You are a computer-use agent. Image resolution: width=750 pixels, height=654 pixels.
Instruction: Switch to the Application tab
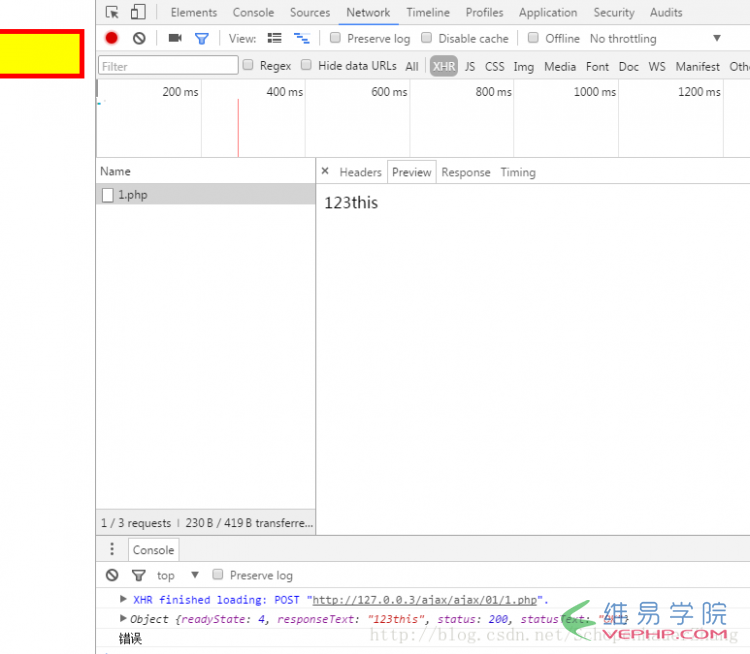coord(548,12)
